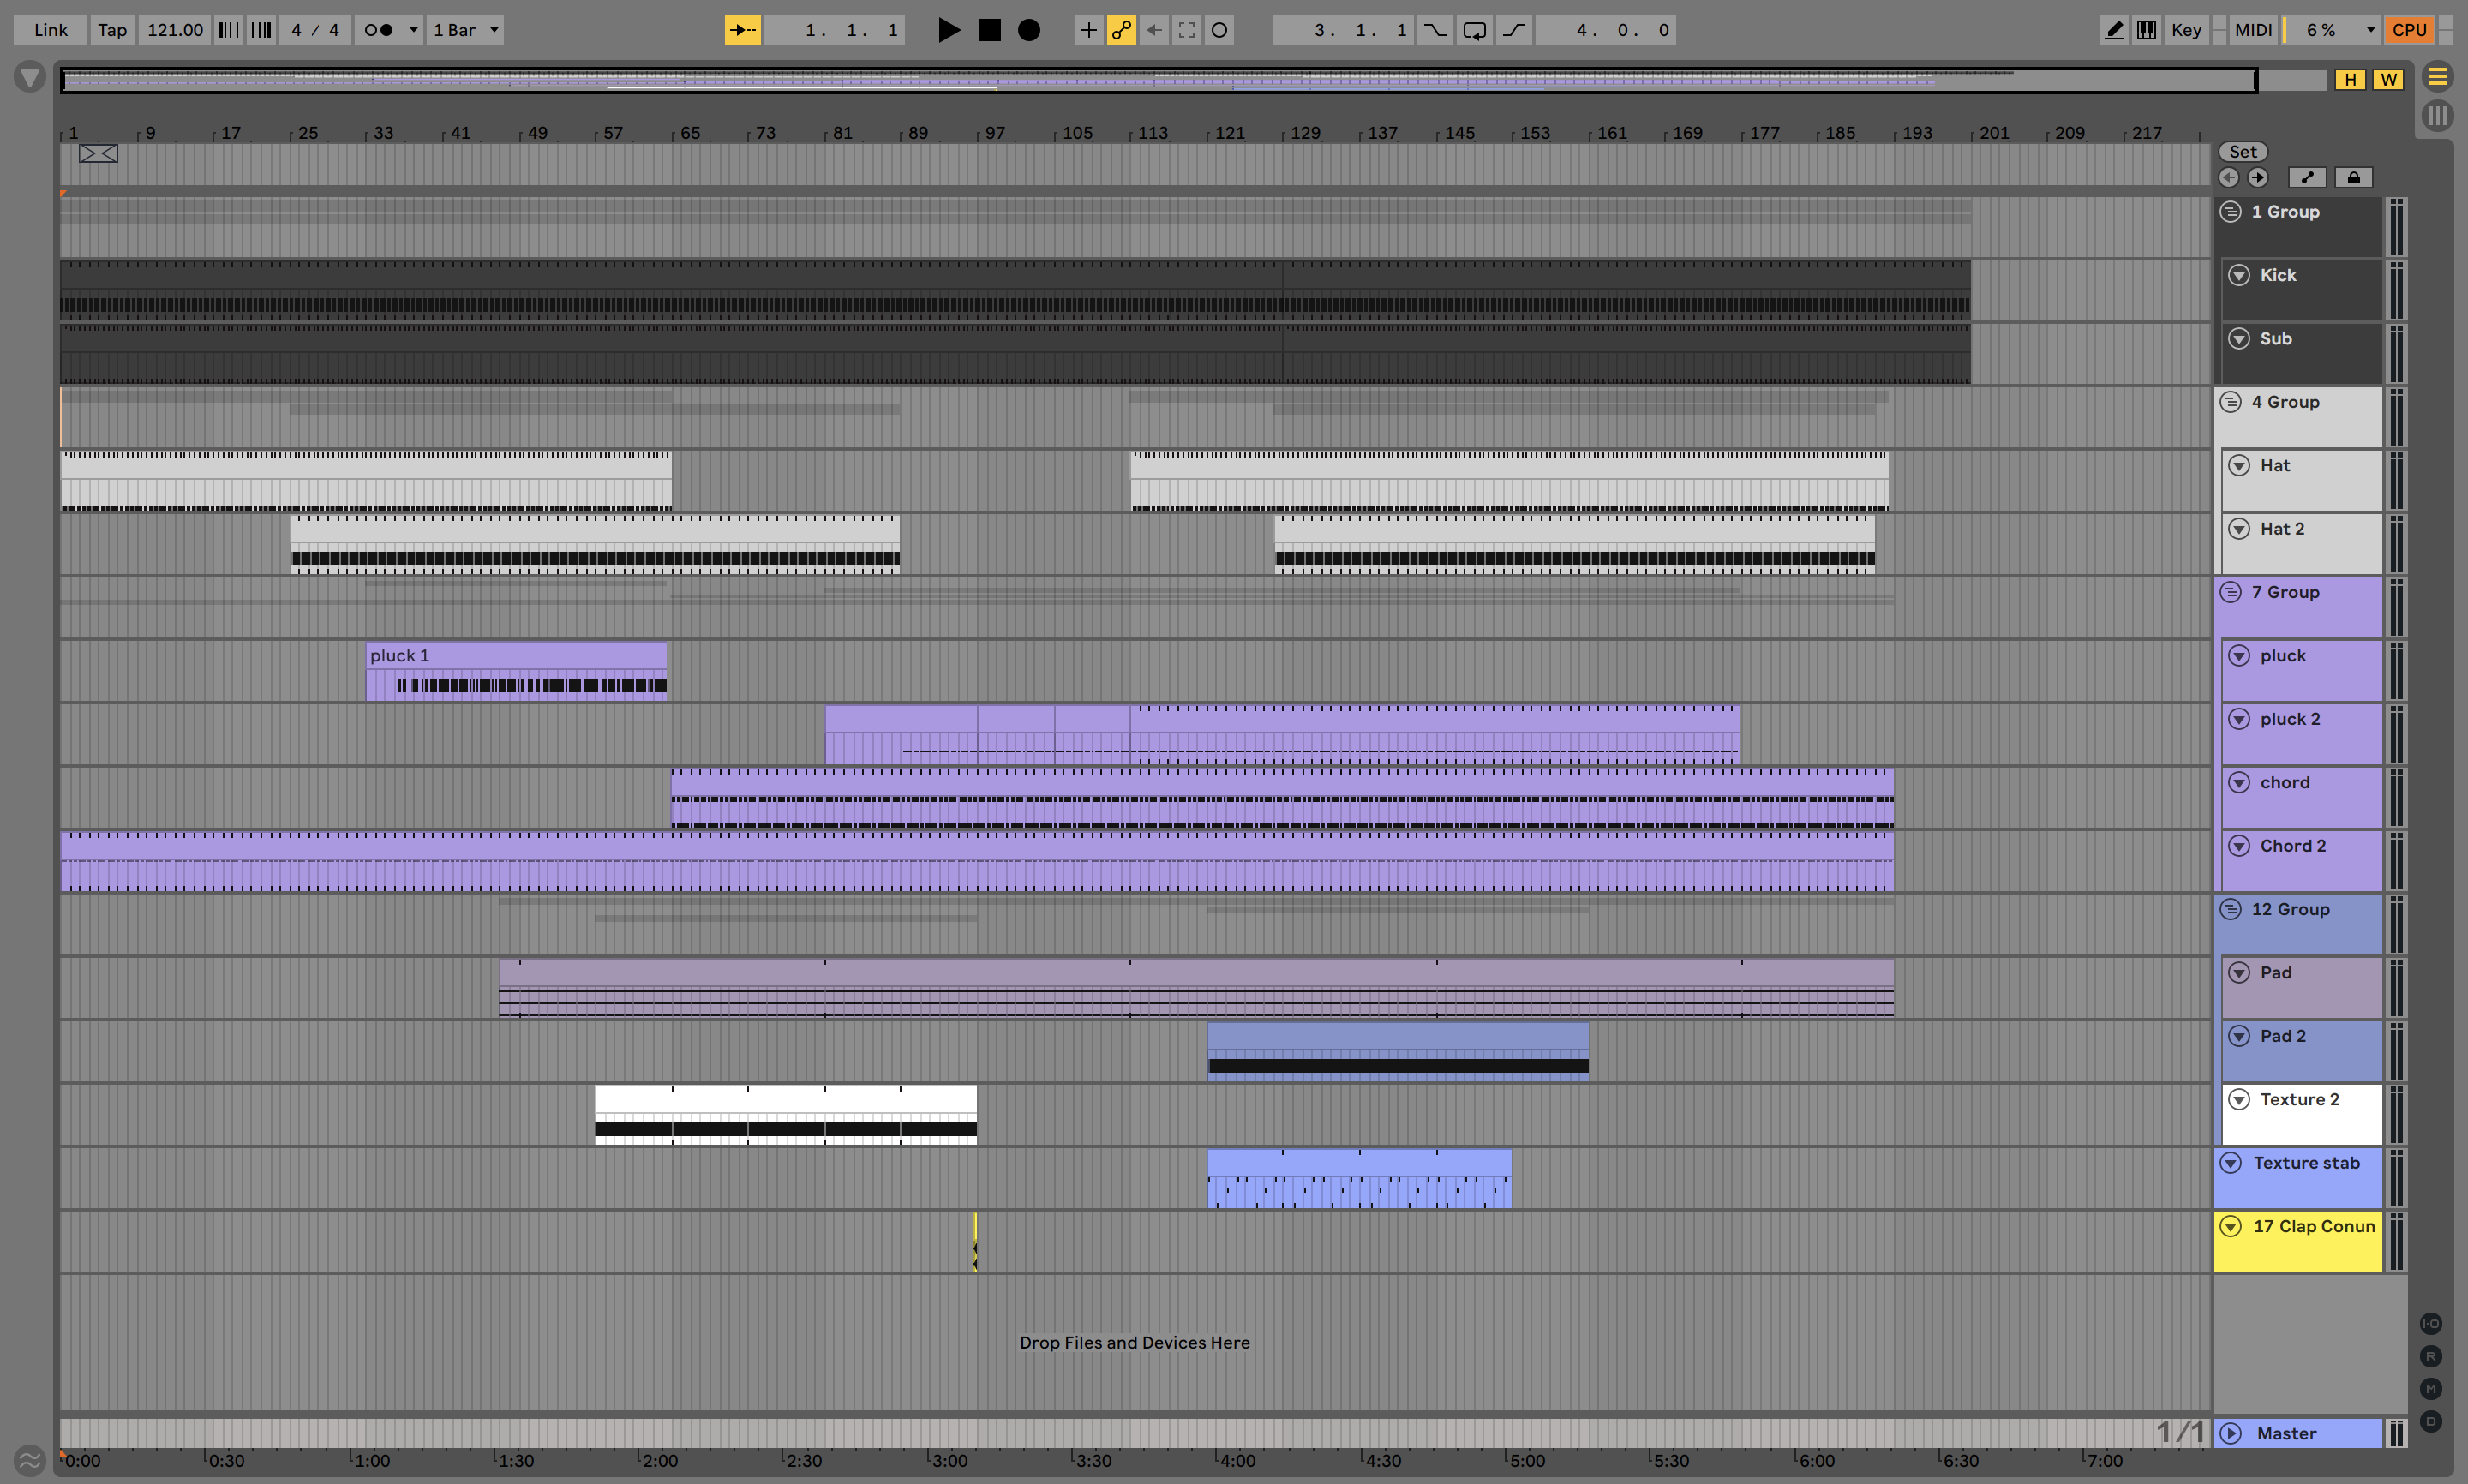Click the 4 / 4 time signature field
Screen dimensions: 2468x1484
(315, 30)
